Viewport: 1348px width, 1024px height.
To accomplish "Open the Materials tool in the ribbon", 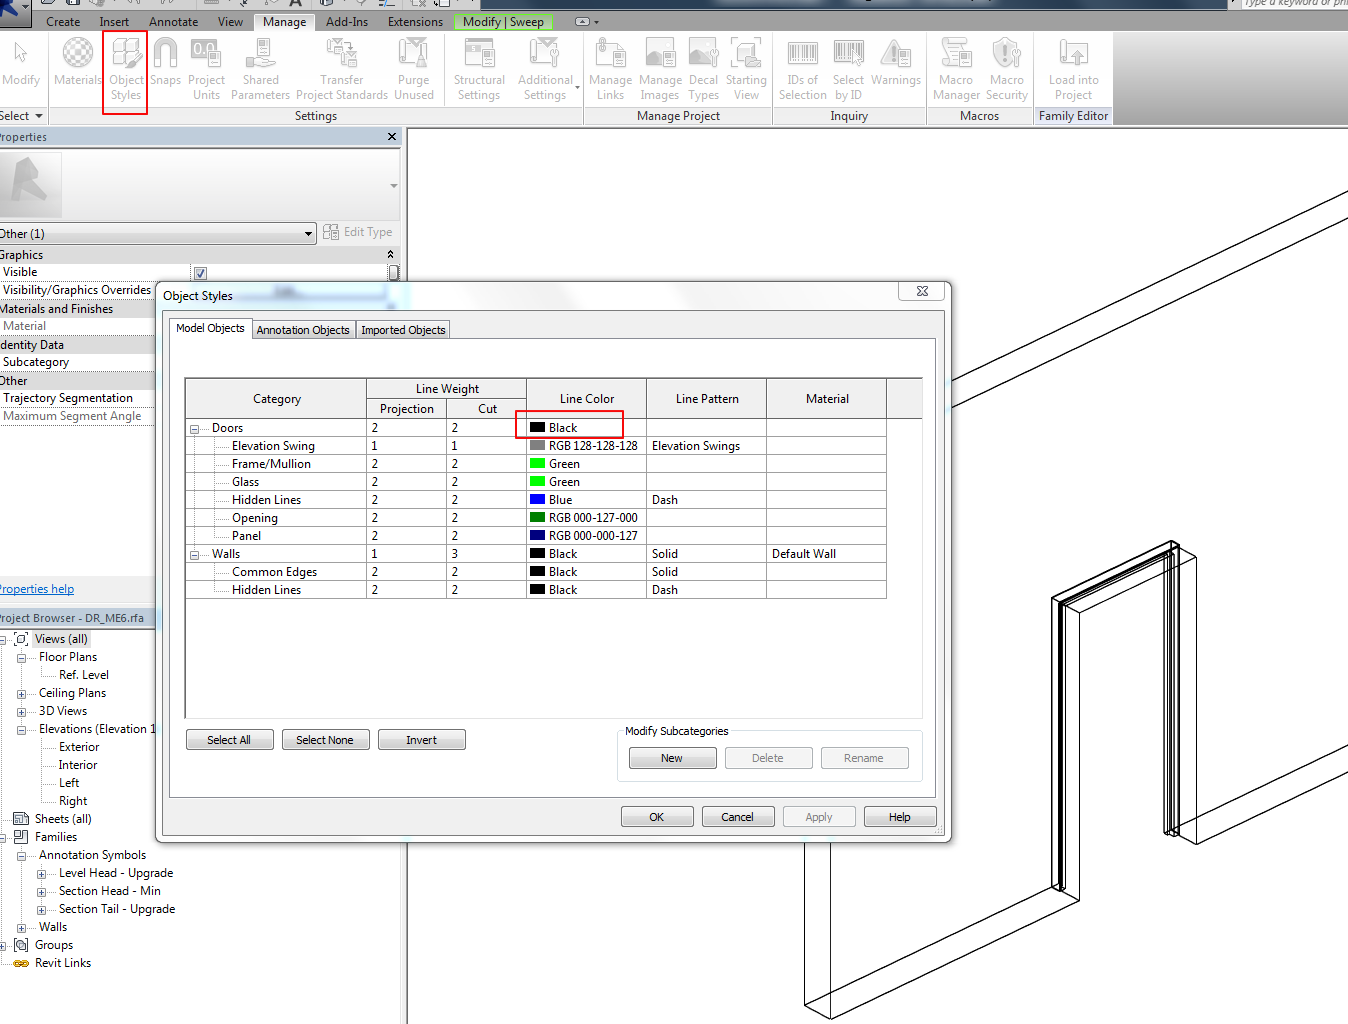I will point(77,66).
